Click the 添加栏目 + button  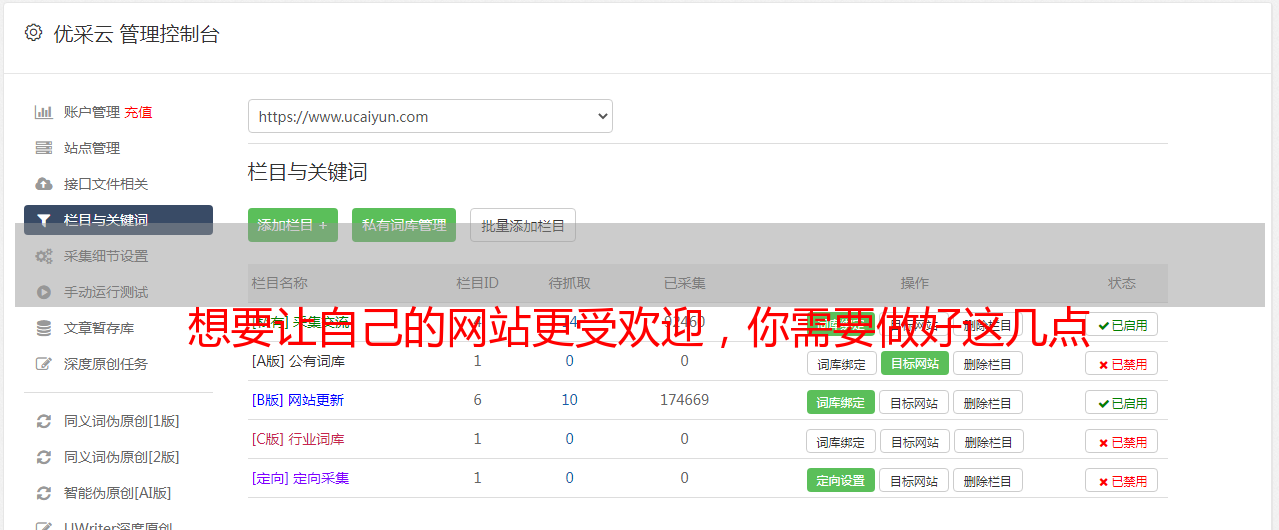293,225
